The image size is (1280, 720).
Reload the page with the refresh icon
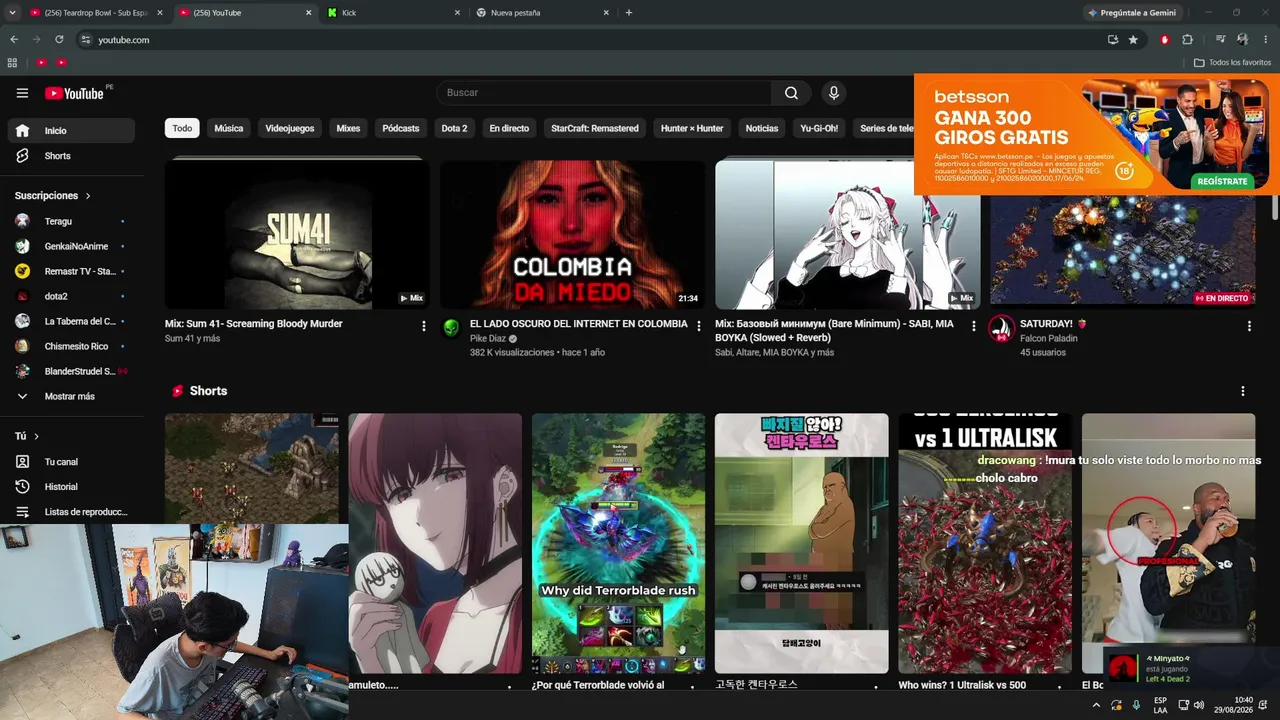click(59, 40)
